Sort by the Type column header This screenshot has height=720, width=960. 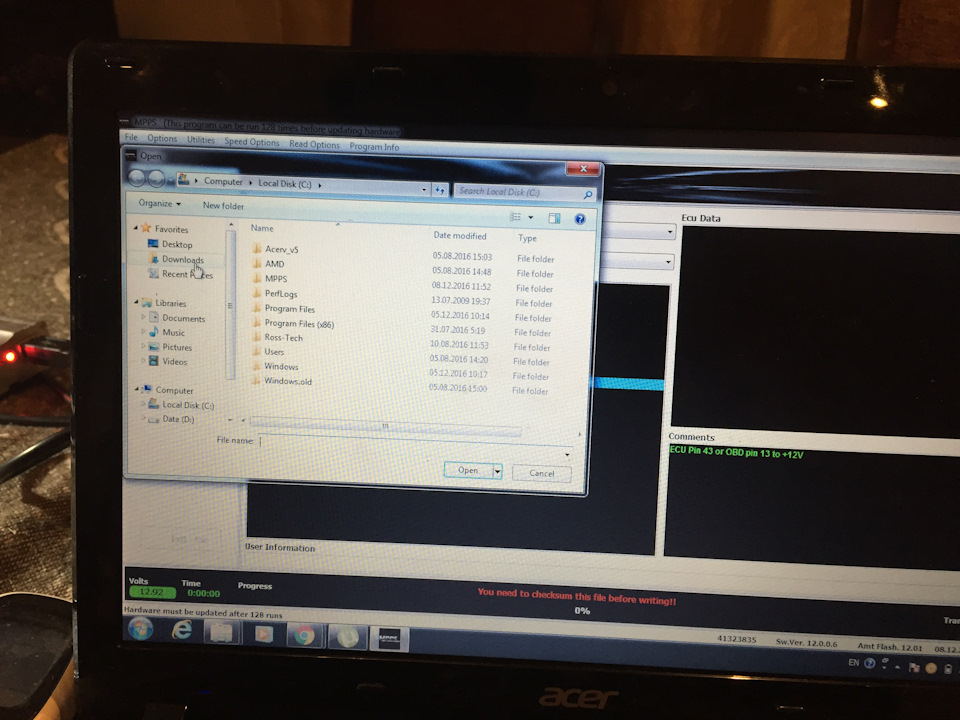coord(527,238)
